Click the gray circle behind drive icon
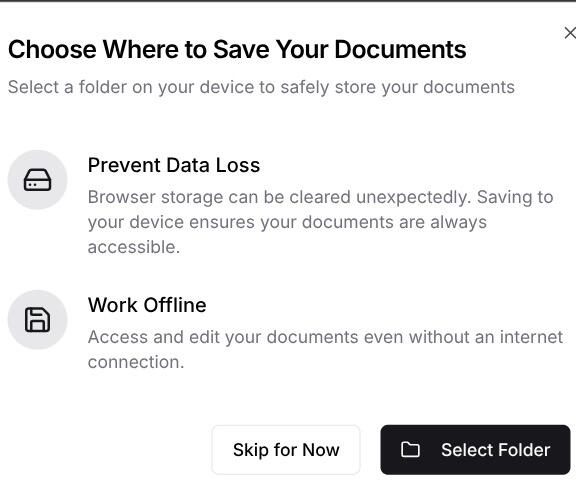This screenshot has height=490, width=576. pyautogui.click(x=37, y=180)
